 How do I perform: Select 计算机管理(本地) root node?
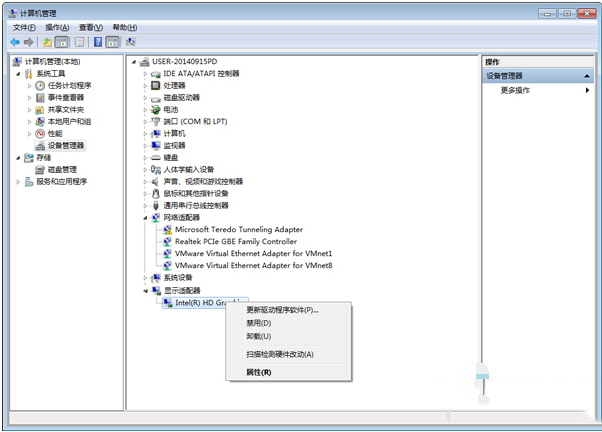tap(52, 61)
